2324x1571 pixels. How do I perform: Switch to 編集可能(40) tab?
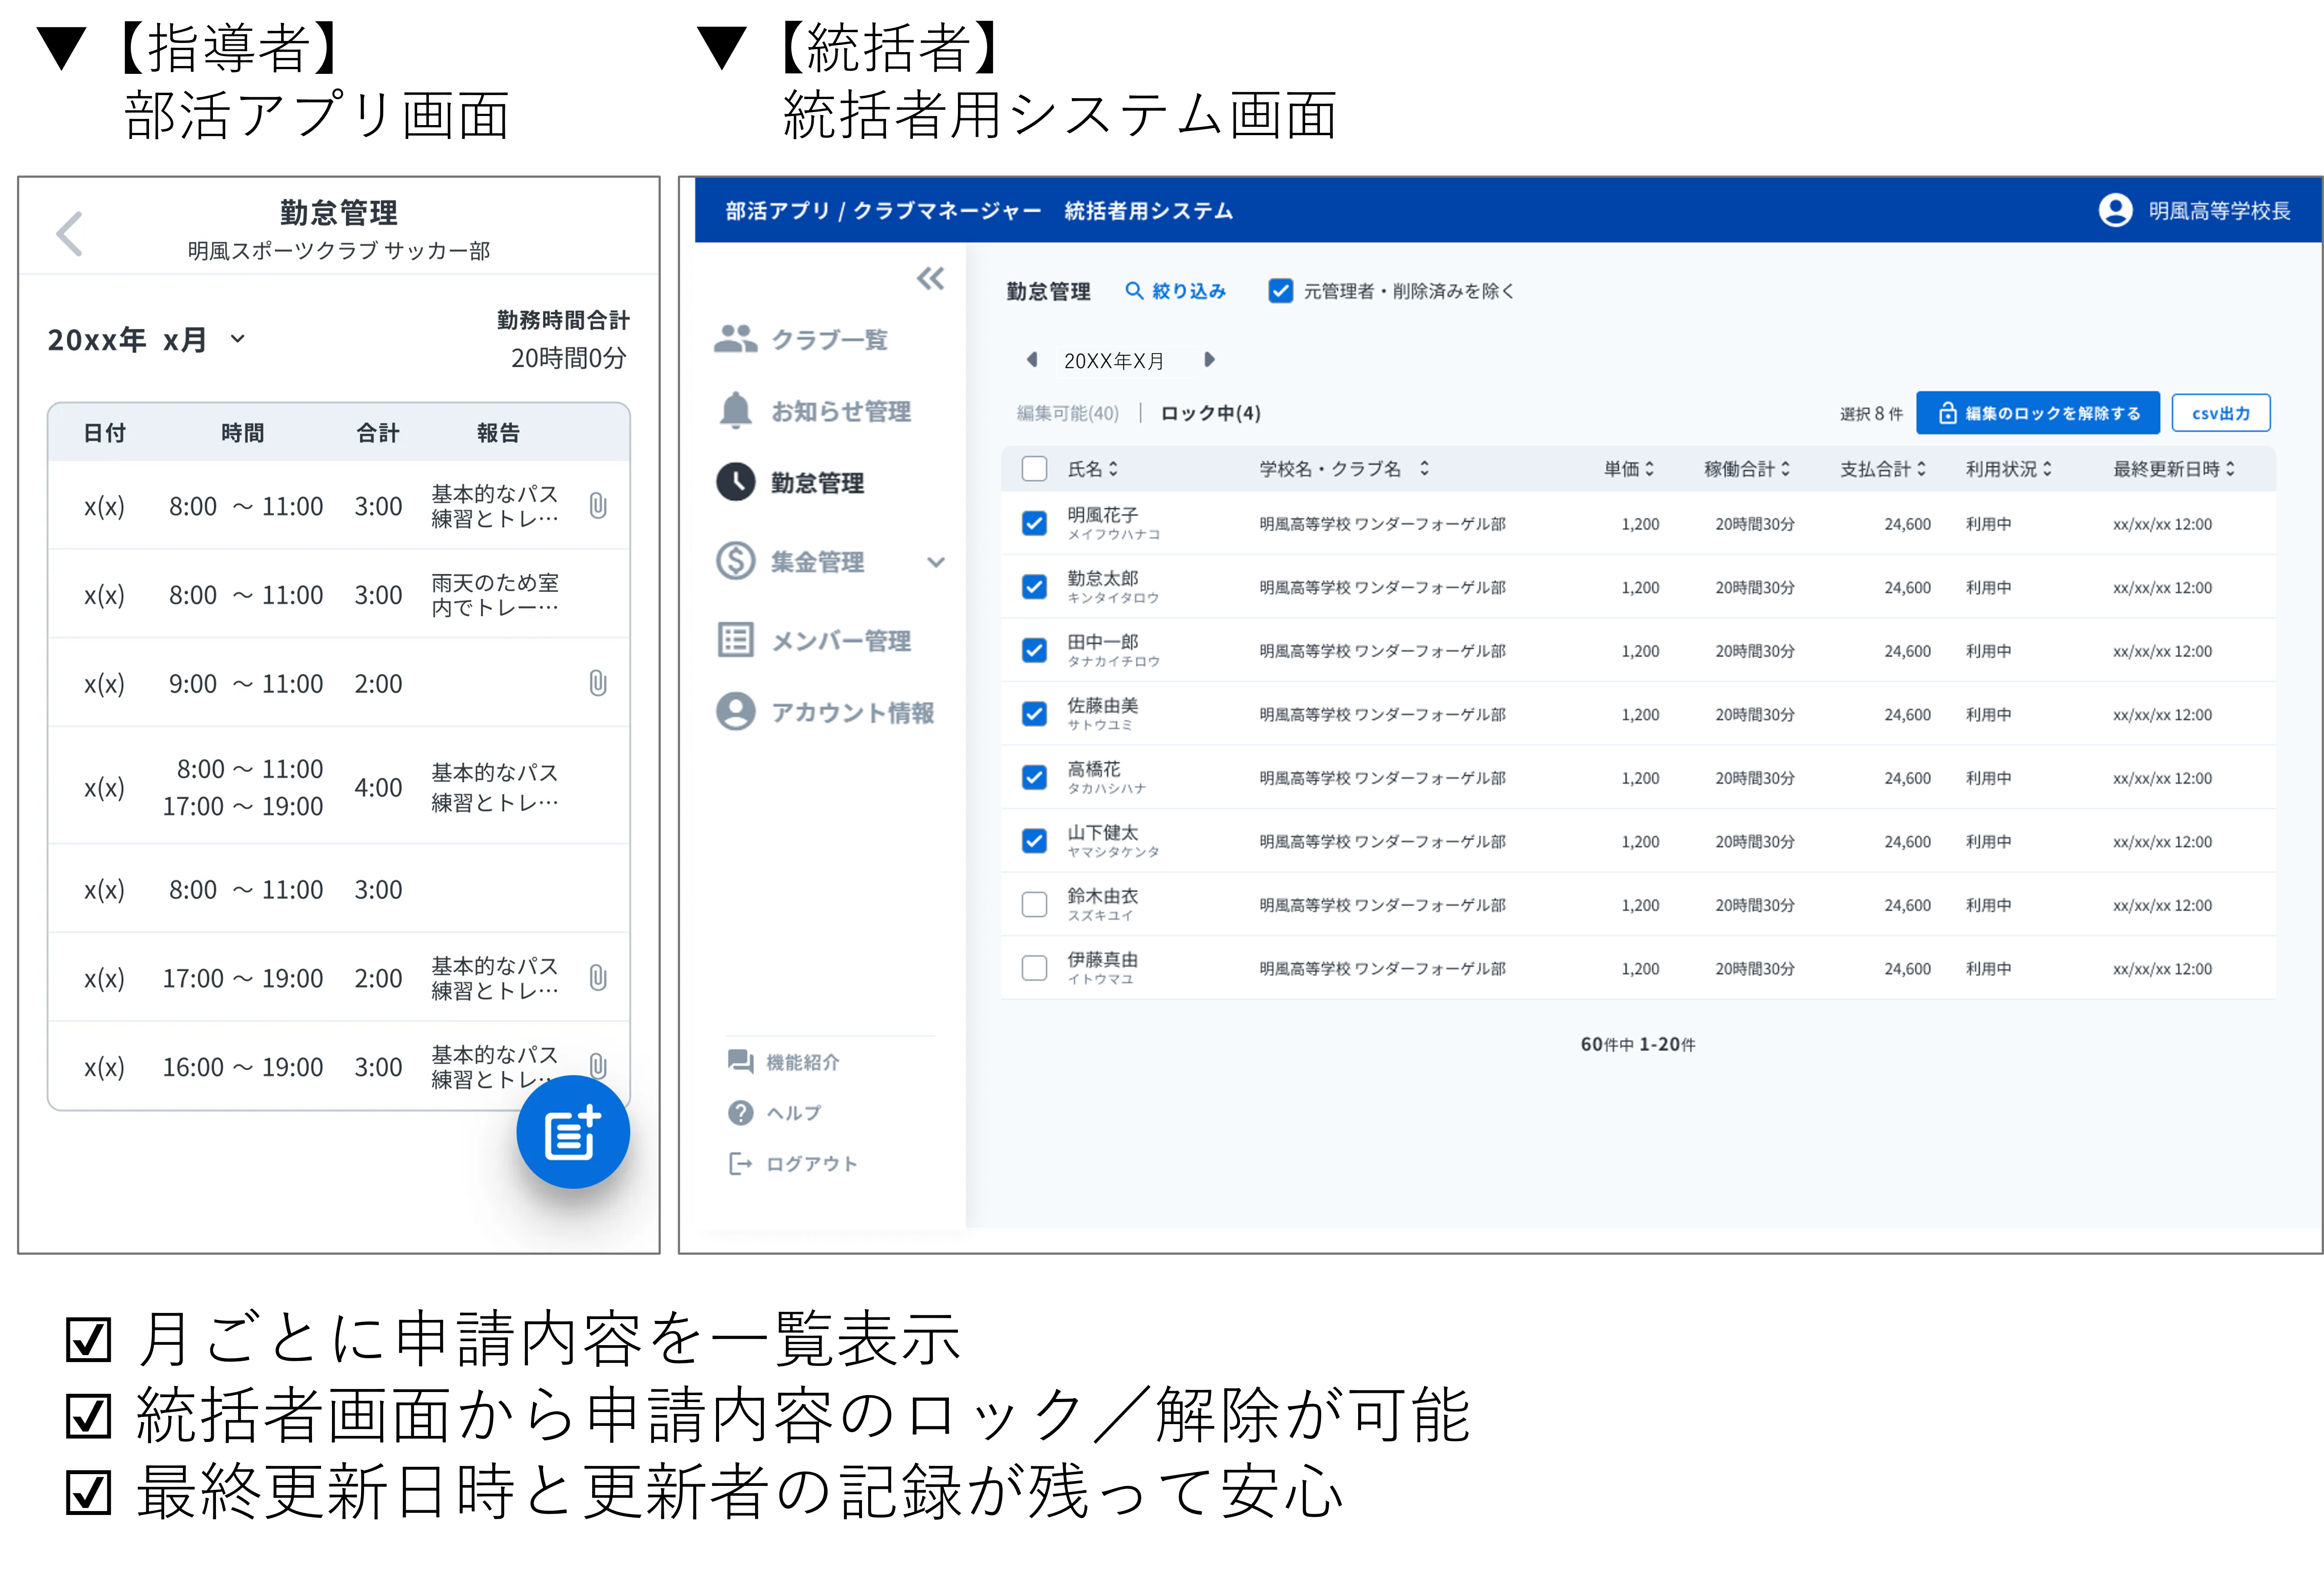coord(1067,413)
